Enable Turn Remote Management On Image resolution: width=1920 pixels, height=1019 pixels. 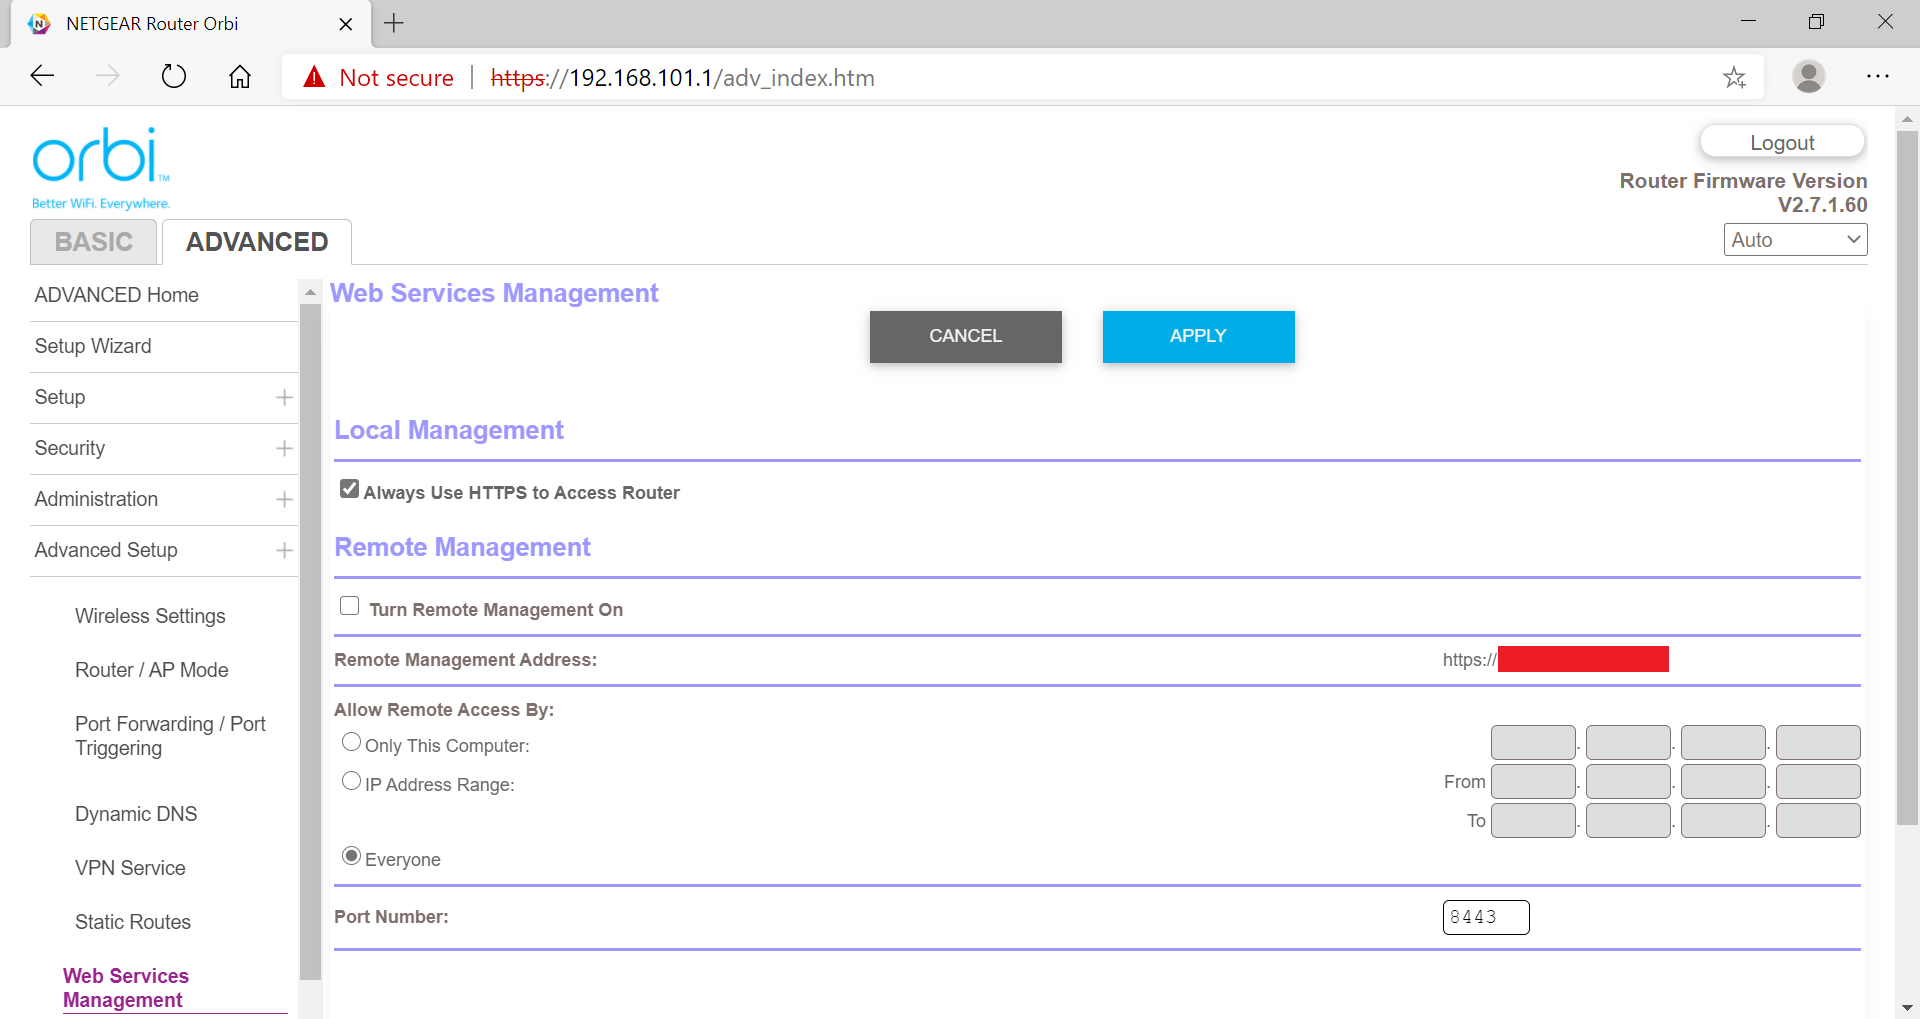(x=349, y=606)
